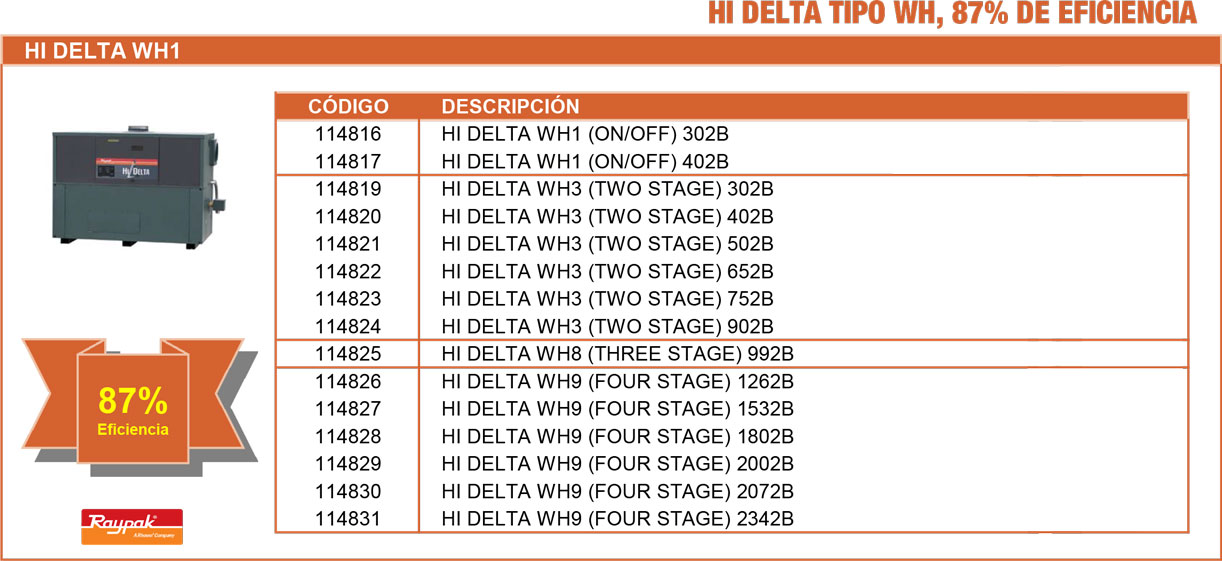Select product code 114817

(x=348, y=162)
